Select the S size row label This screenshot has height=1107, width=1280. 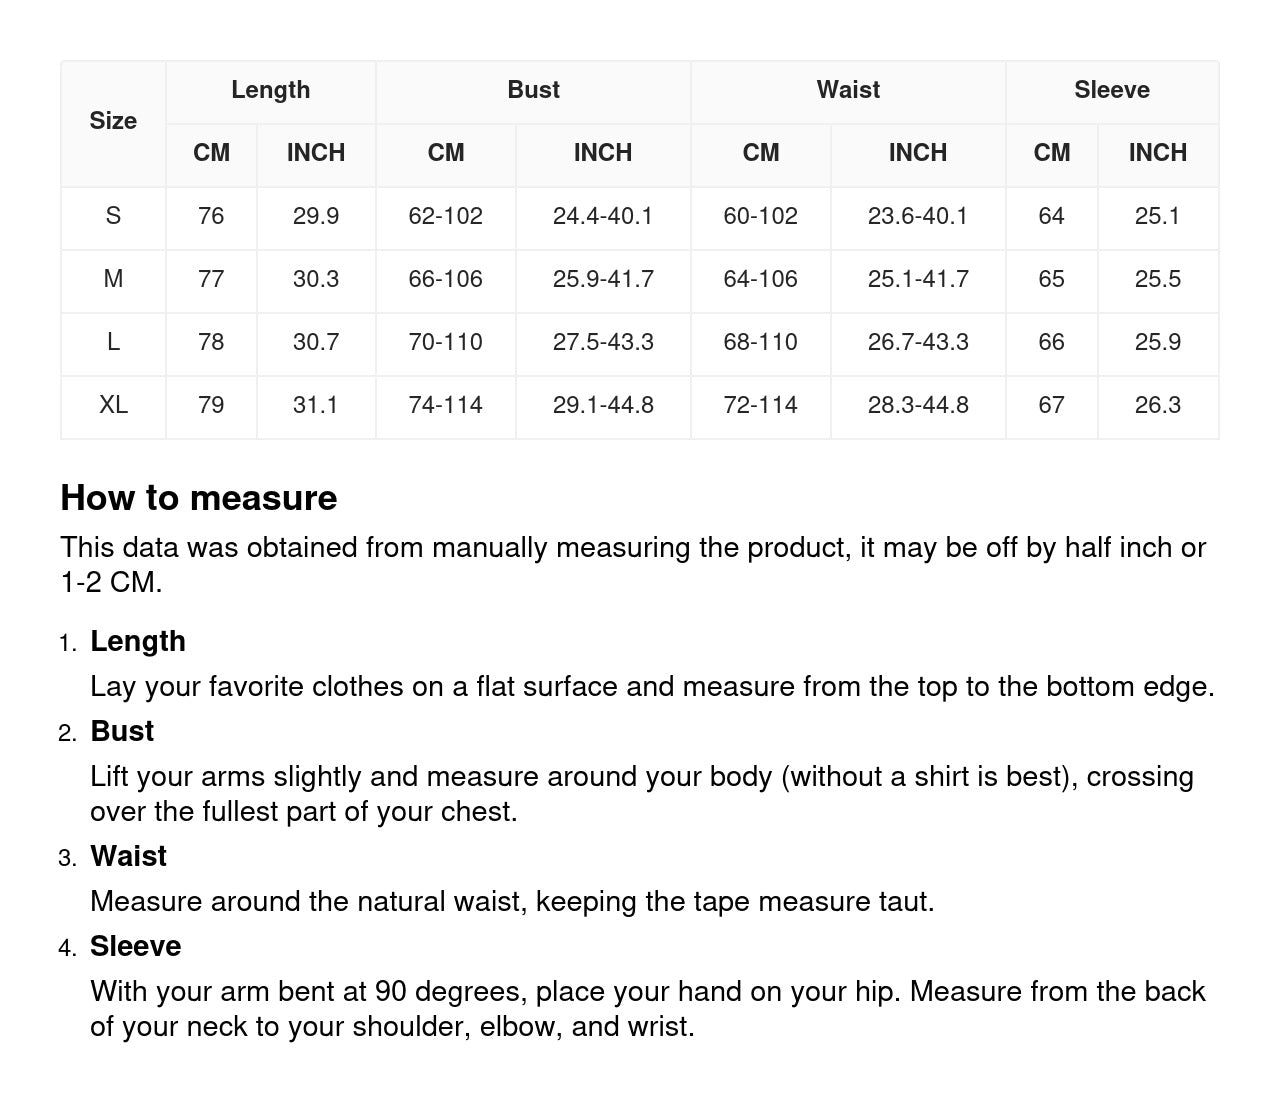coord(113,216)
